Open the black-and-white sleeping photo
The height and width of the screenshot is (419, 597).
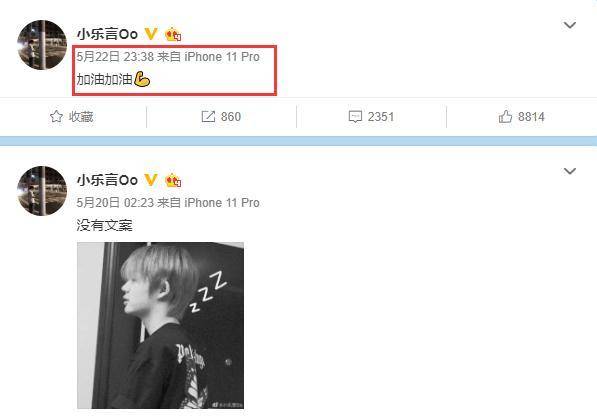(160, 325)
